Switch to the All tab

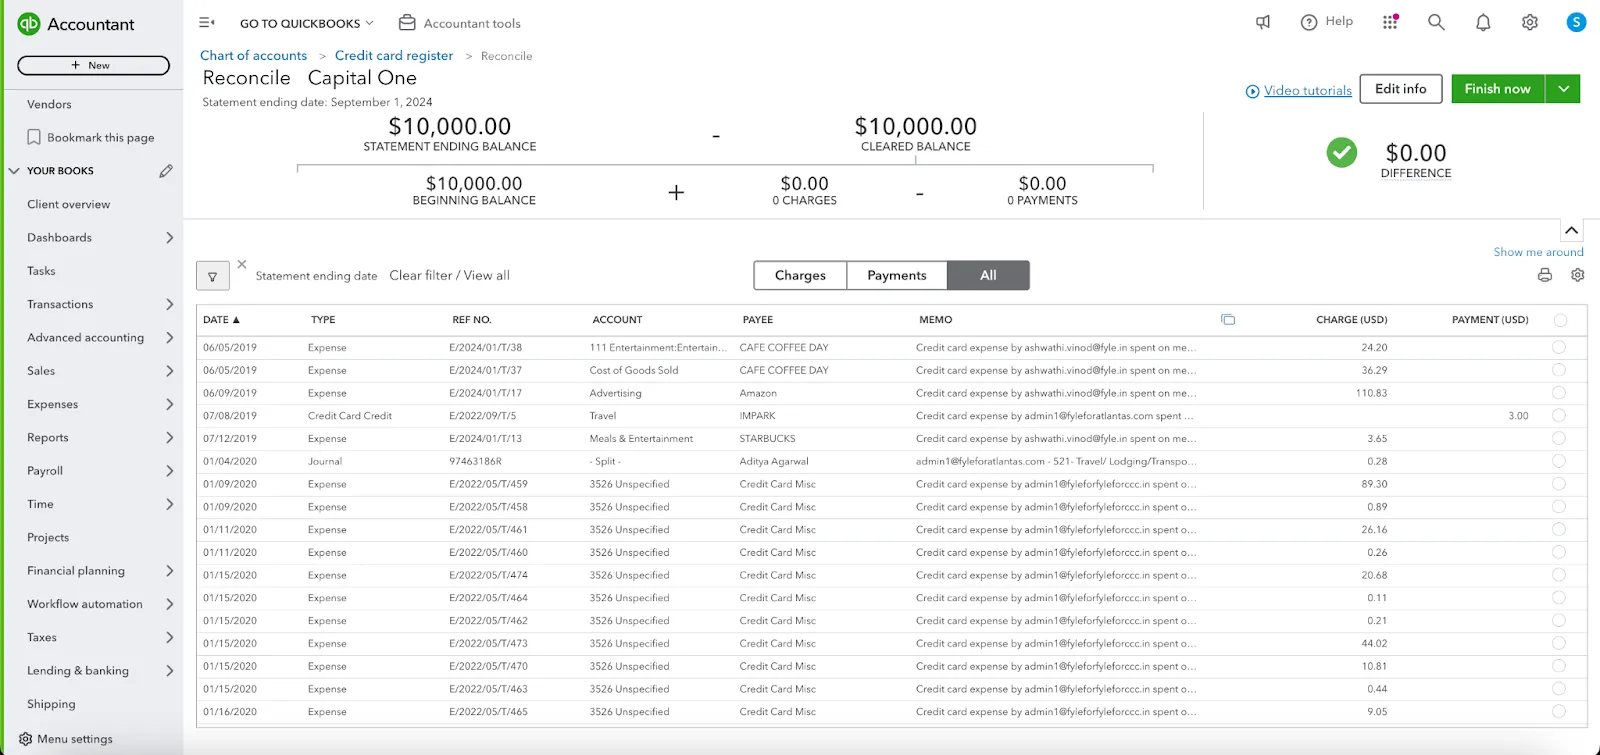(988, 276)
